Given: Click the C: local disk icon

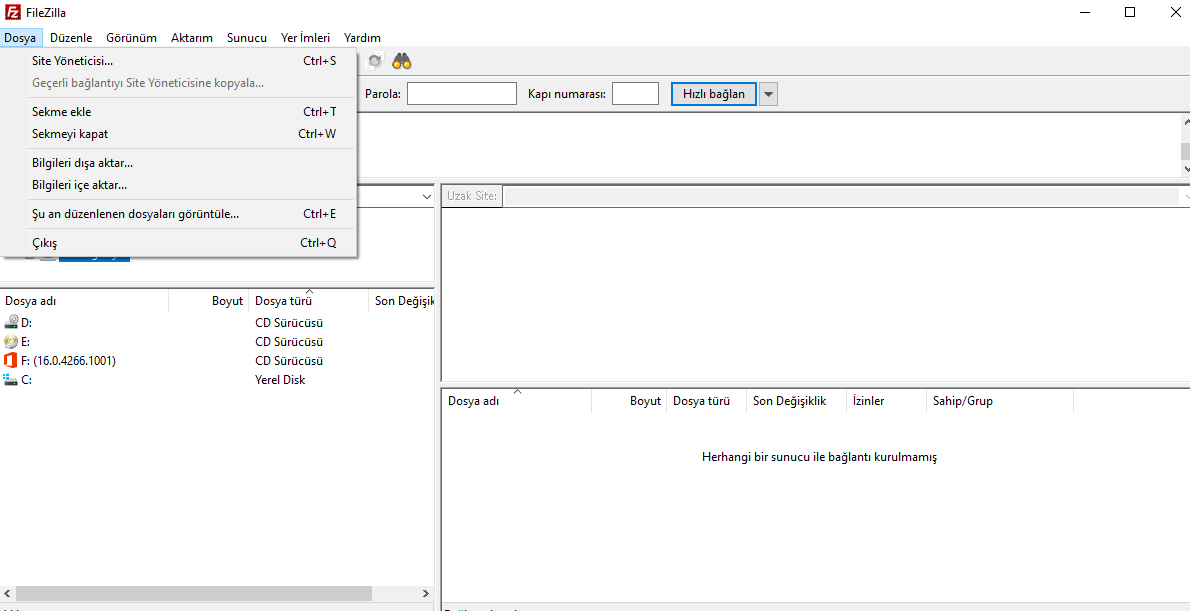Looking at the screenshot, I should click(11, 380).
